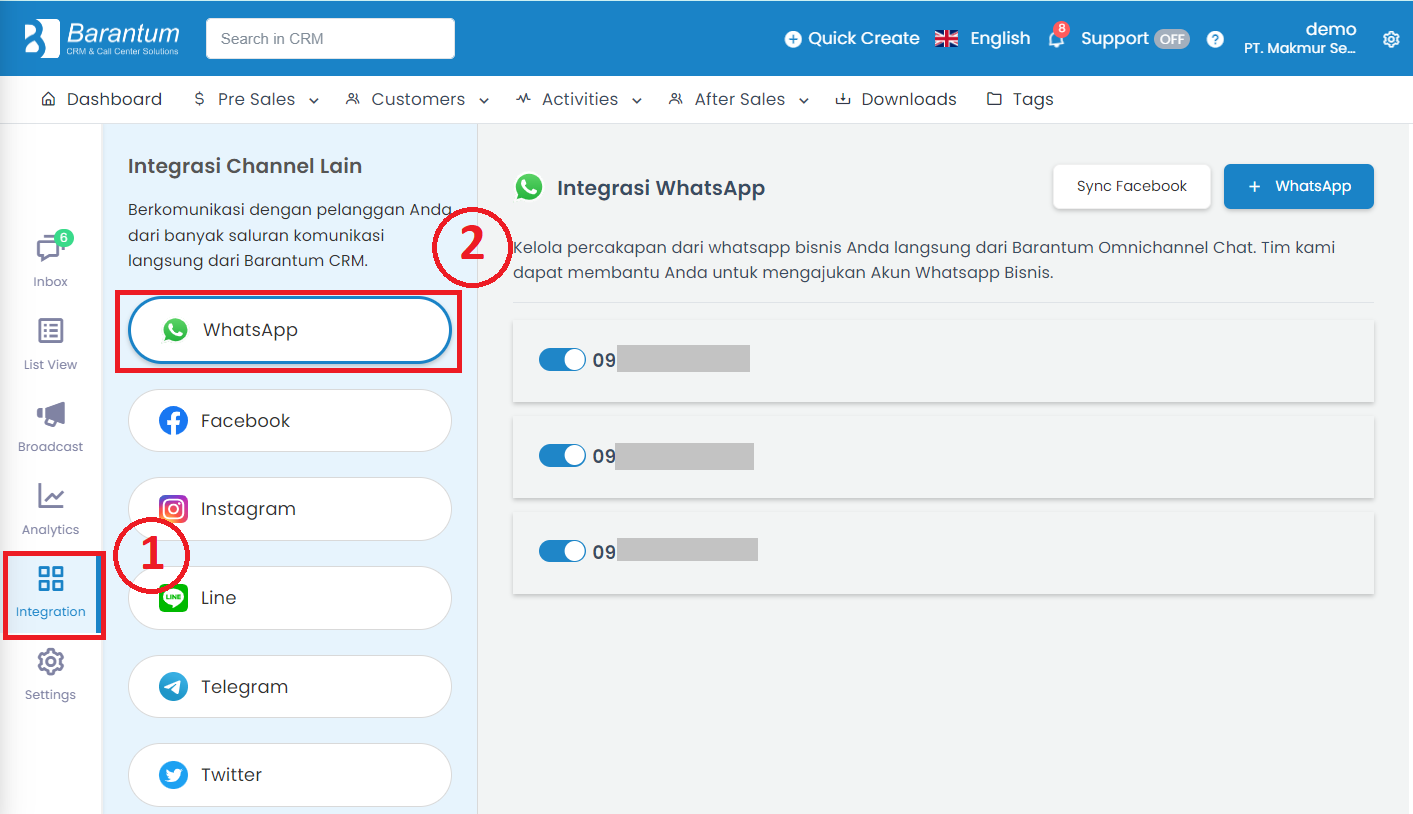Select the Facebook channel button

click(x=290, y=421)
